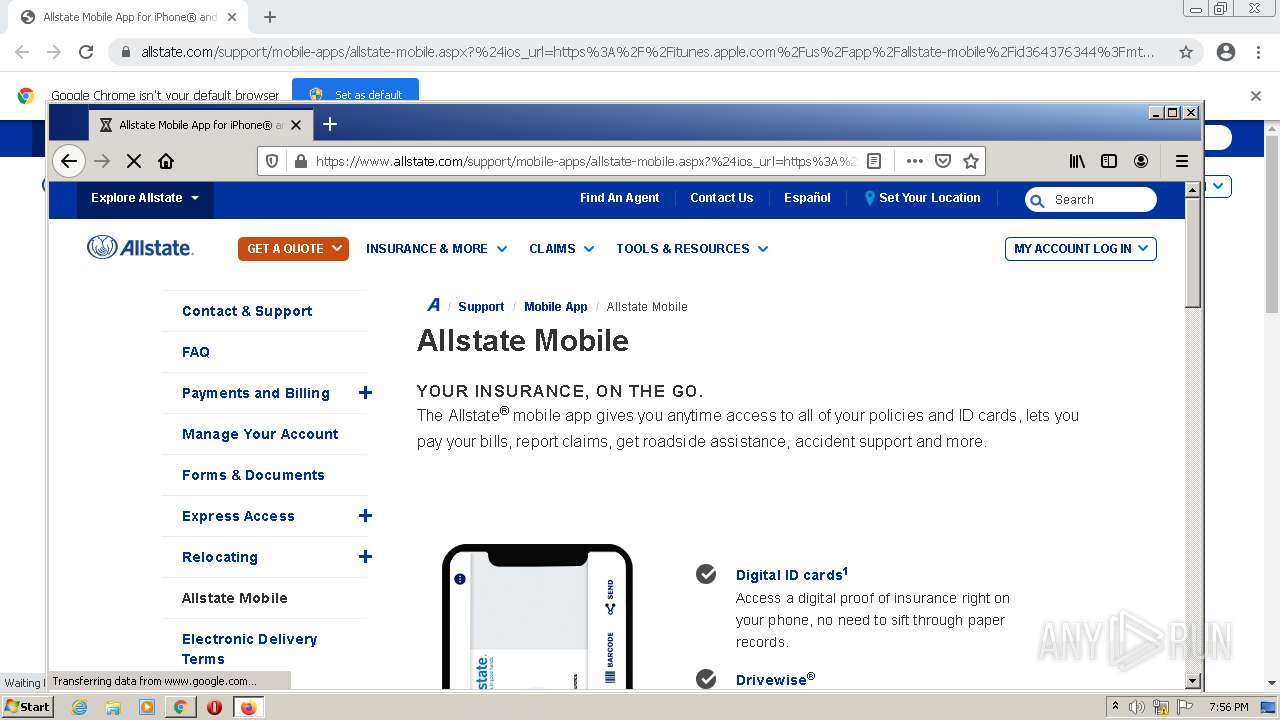Open Firefox hamburger menu
This screenshot has height=720, width=1280.
click(x=1182, y=161)
